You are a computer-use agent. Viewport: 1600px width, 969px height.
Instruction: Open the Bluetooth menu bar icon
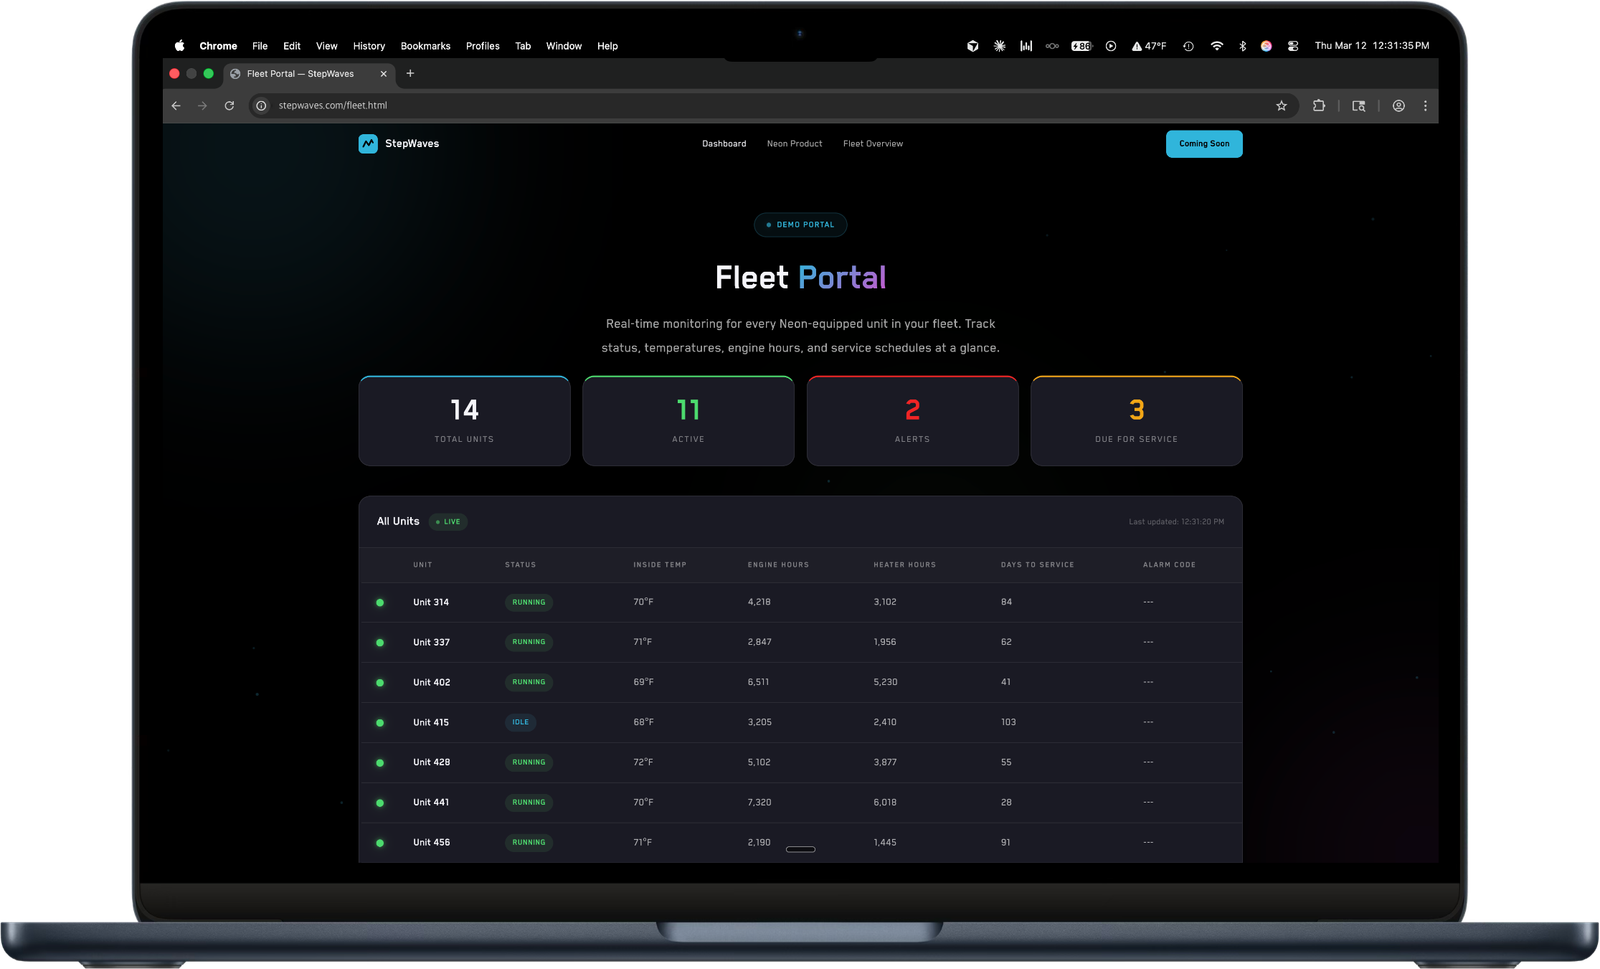click(x=1242, y=45)
